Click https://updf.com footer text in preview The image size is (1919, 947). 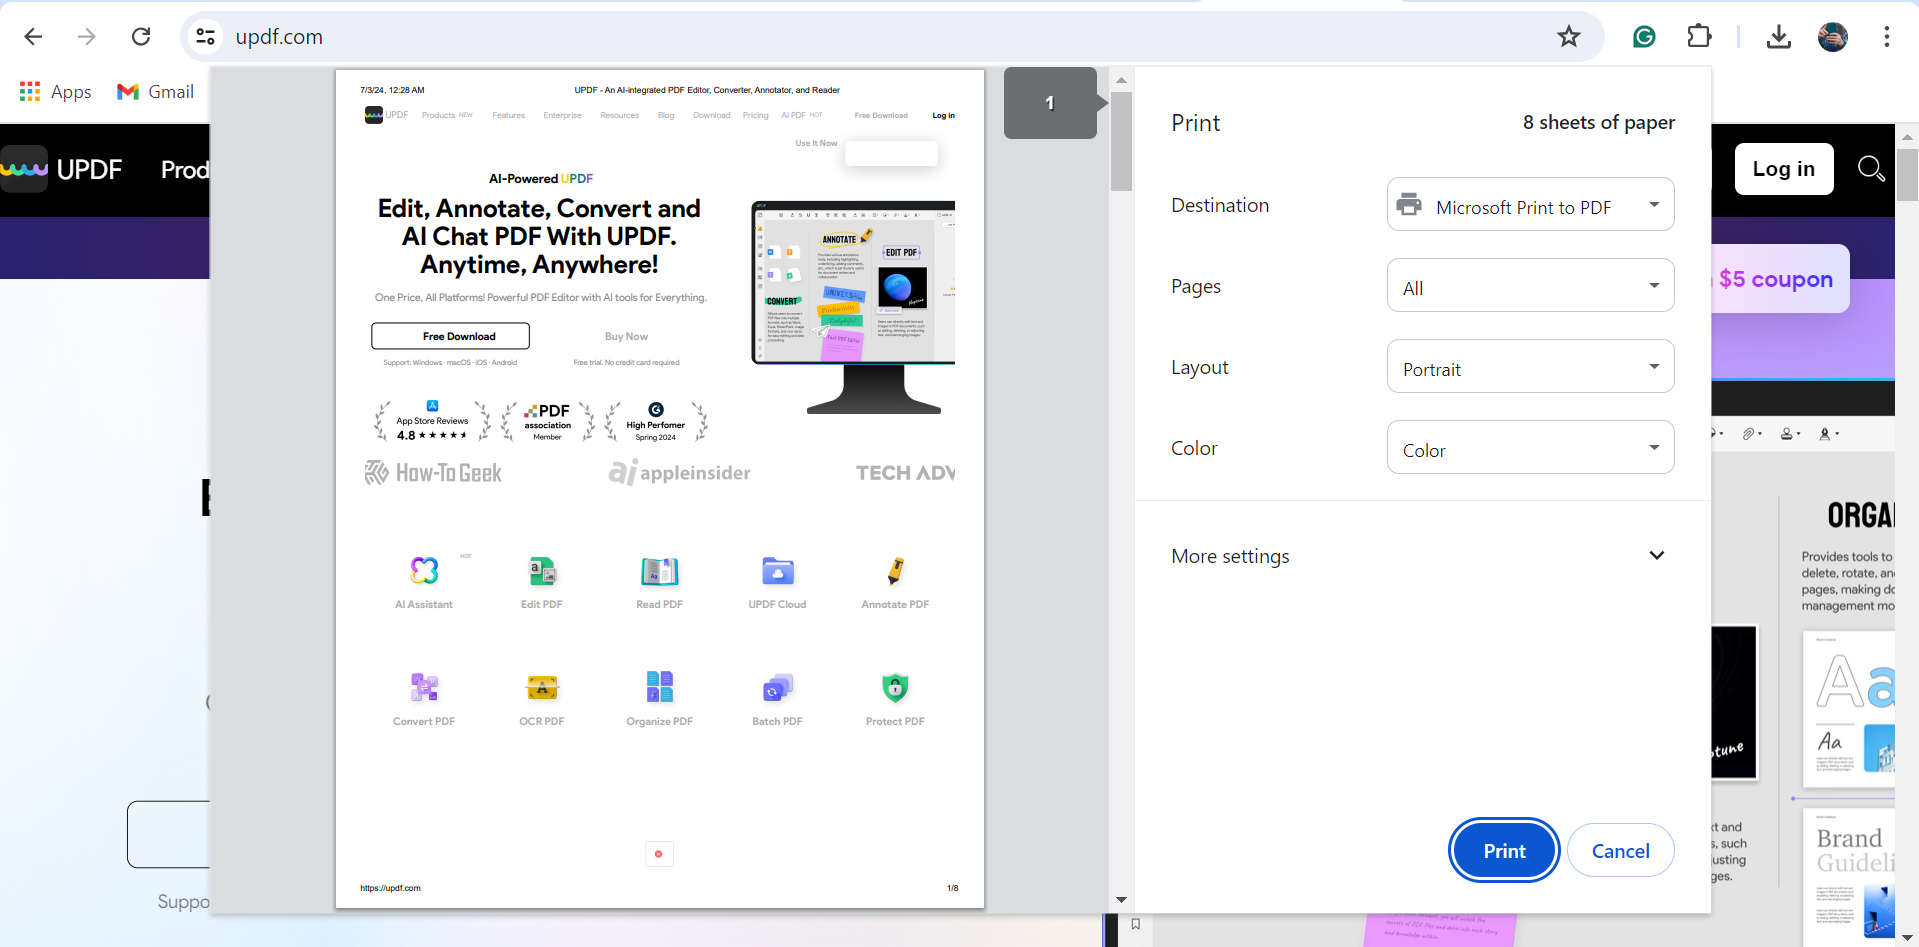390,888
